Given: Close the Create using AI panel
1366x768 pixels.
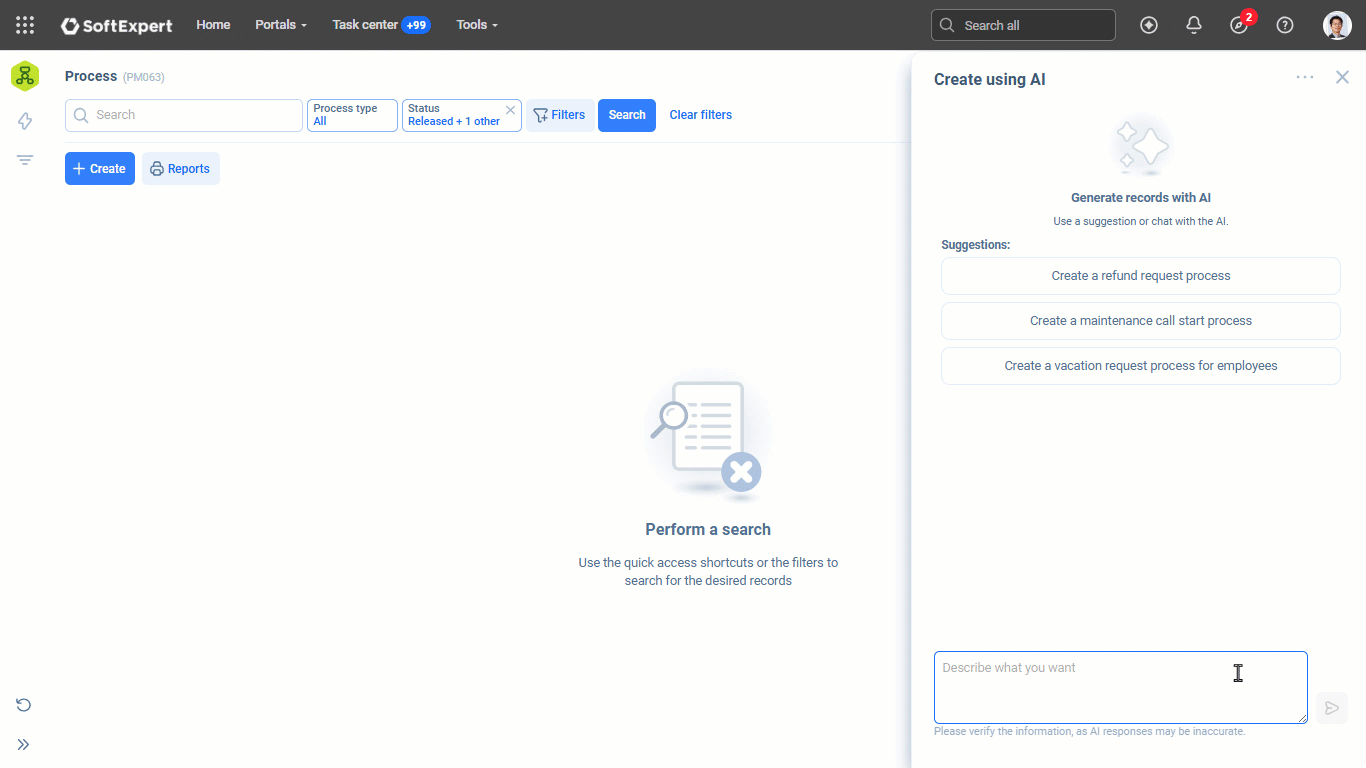Looking at the screenshot, I should coord(1342,77).
